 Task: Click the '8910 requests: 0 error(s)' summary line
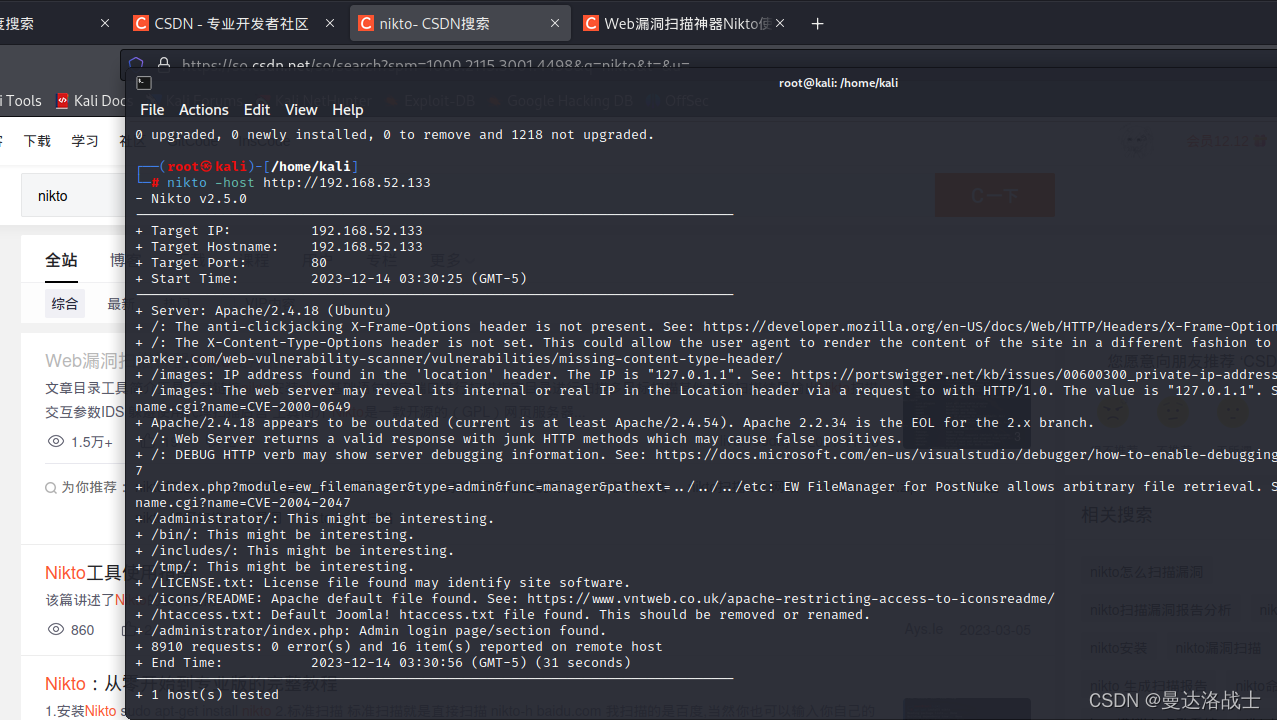(399, 647)
